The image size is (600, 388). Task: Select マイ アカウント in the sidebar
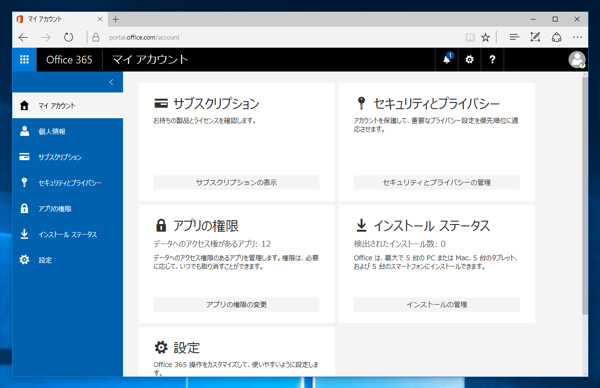tap(68, 106)
